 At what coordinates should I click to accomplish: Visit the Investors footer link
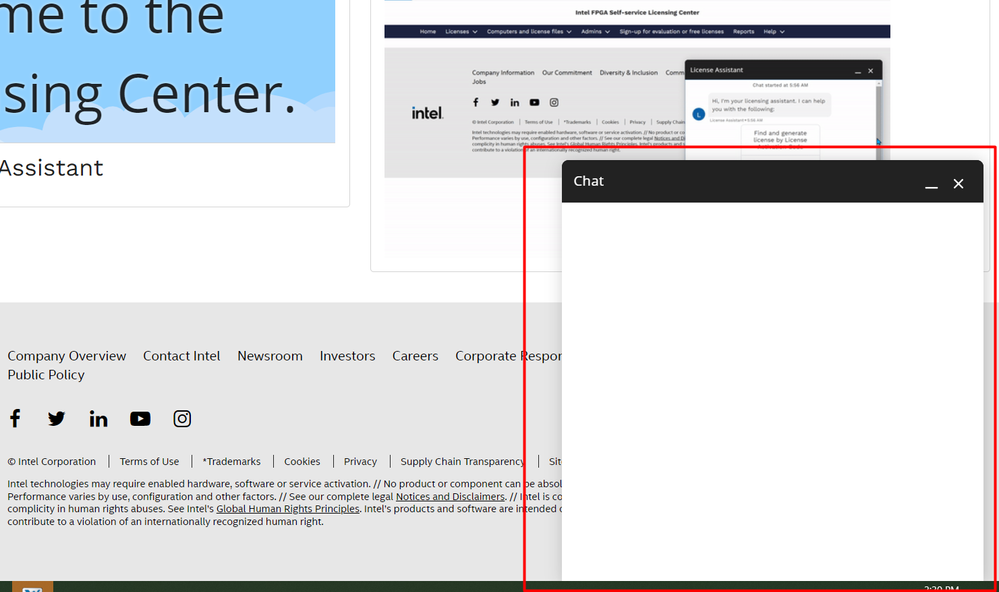click(x=347, y=356)
